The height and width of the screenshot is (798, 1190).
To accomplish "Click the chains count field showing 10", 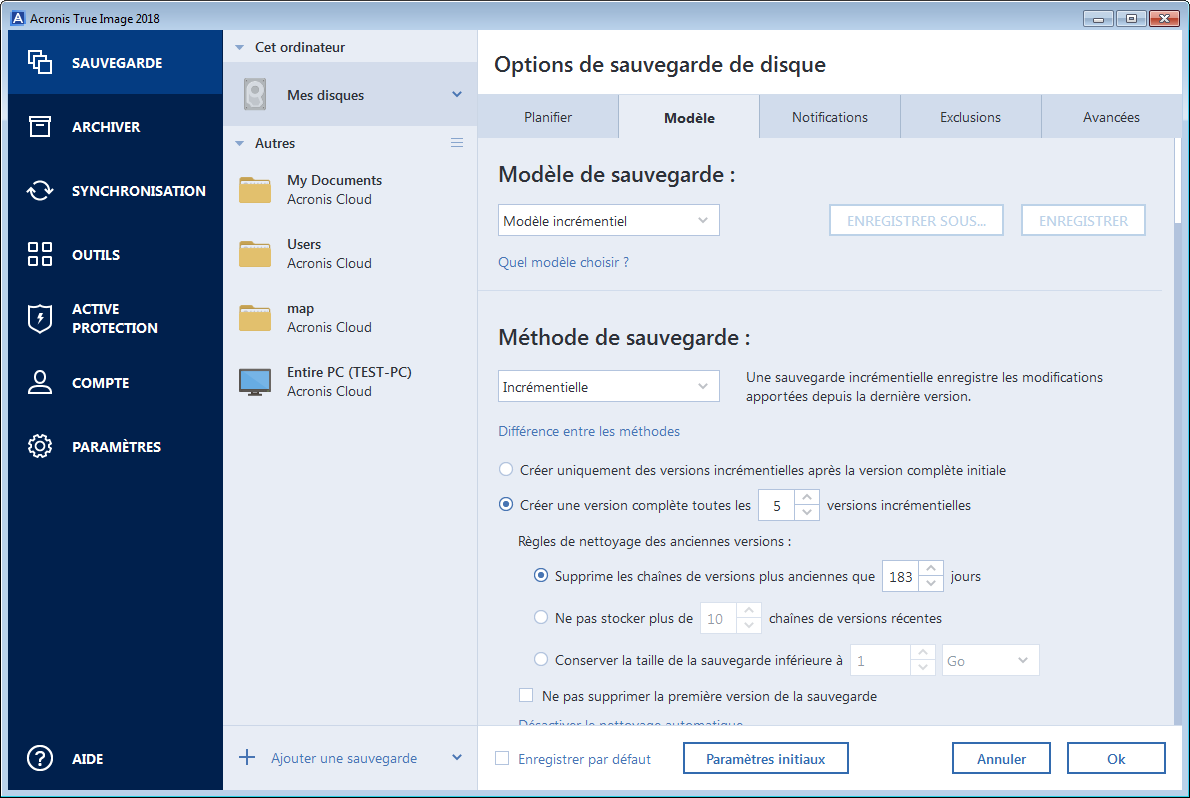I will 718,618.
